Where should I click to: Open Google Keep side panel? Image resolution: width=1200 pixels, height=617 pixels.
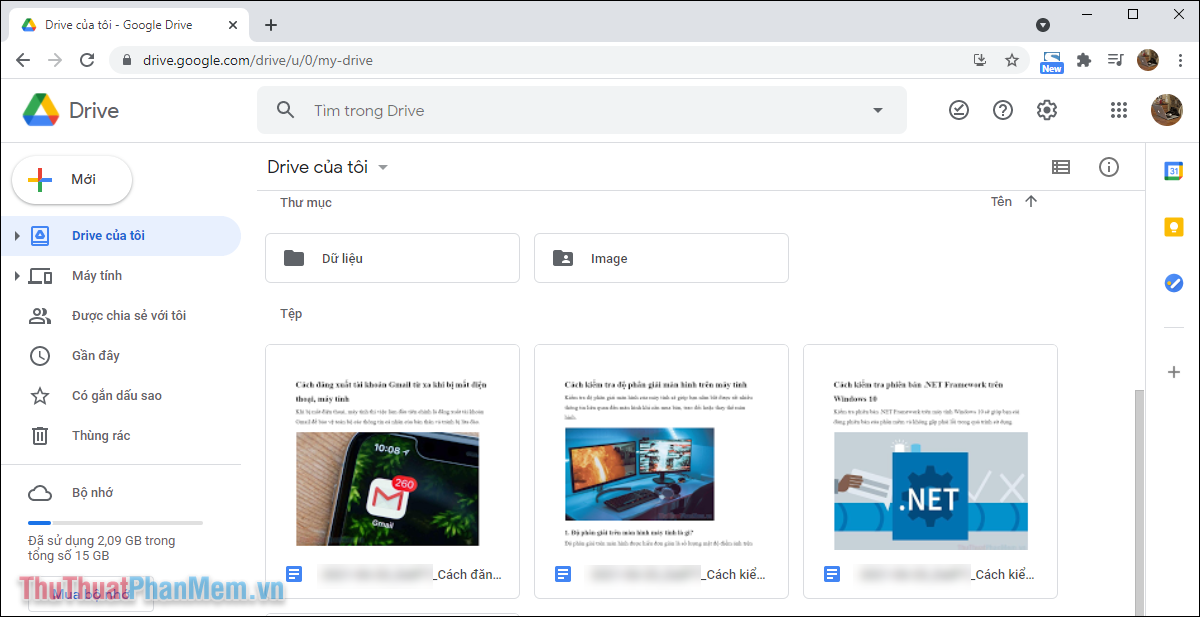(1174, 227)
